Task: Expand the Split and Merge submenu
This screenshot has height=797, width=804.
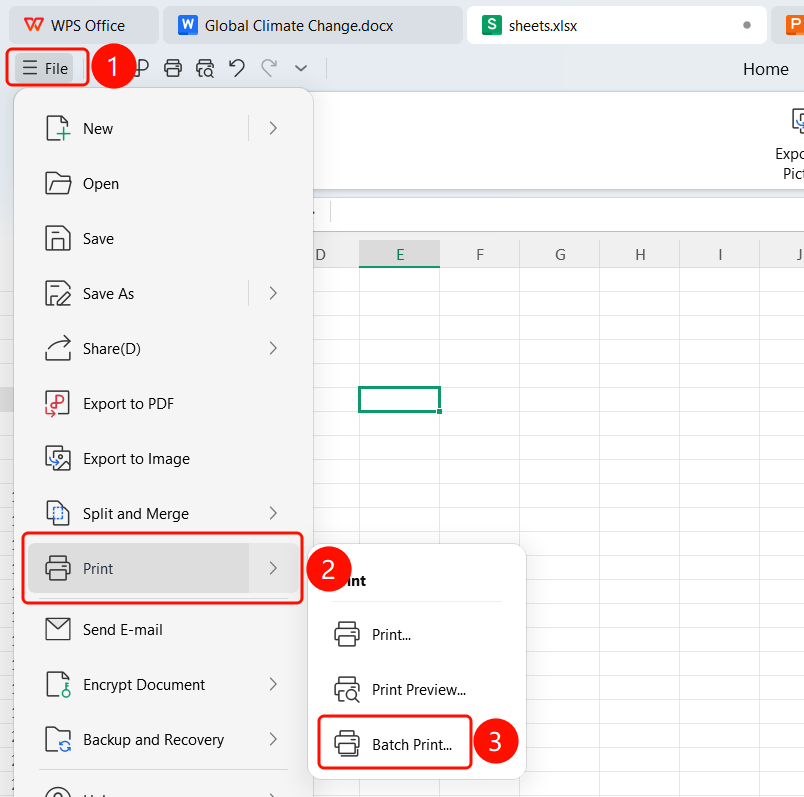Action: [x=273, y=513]
